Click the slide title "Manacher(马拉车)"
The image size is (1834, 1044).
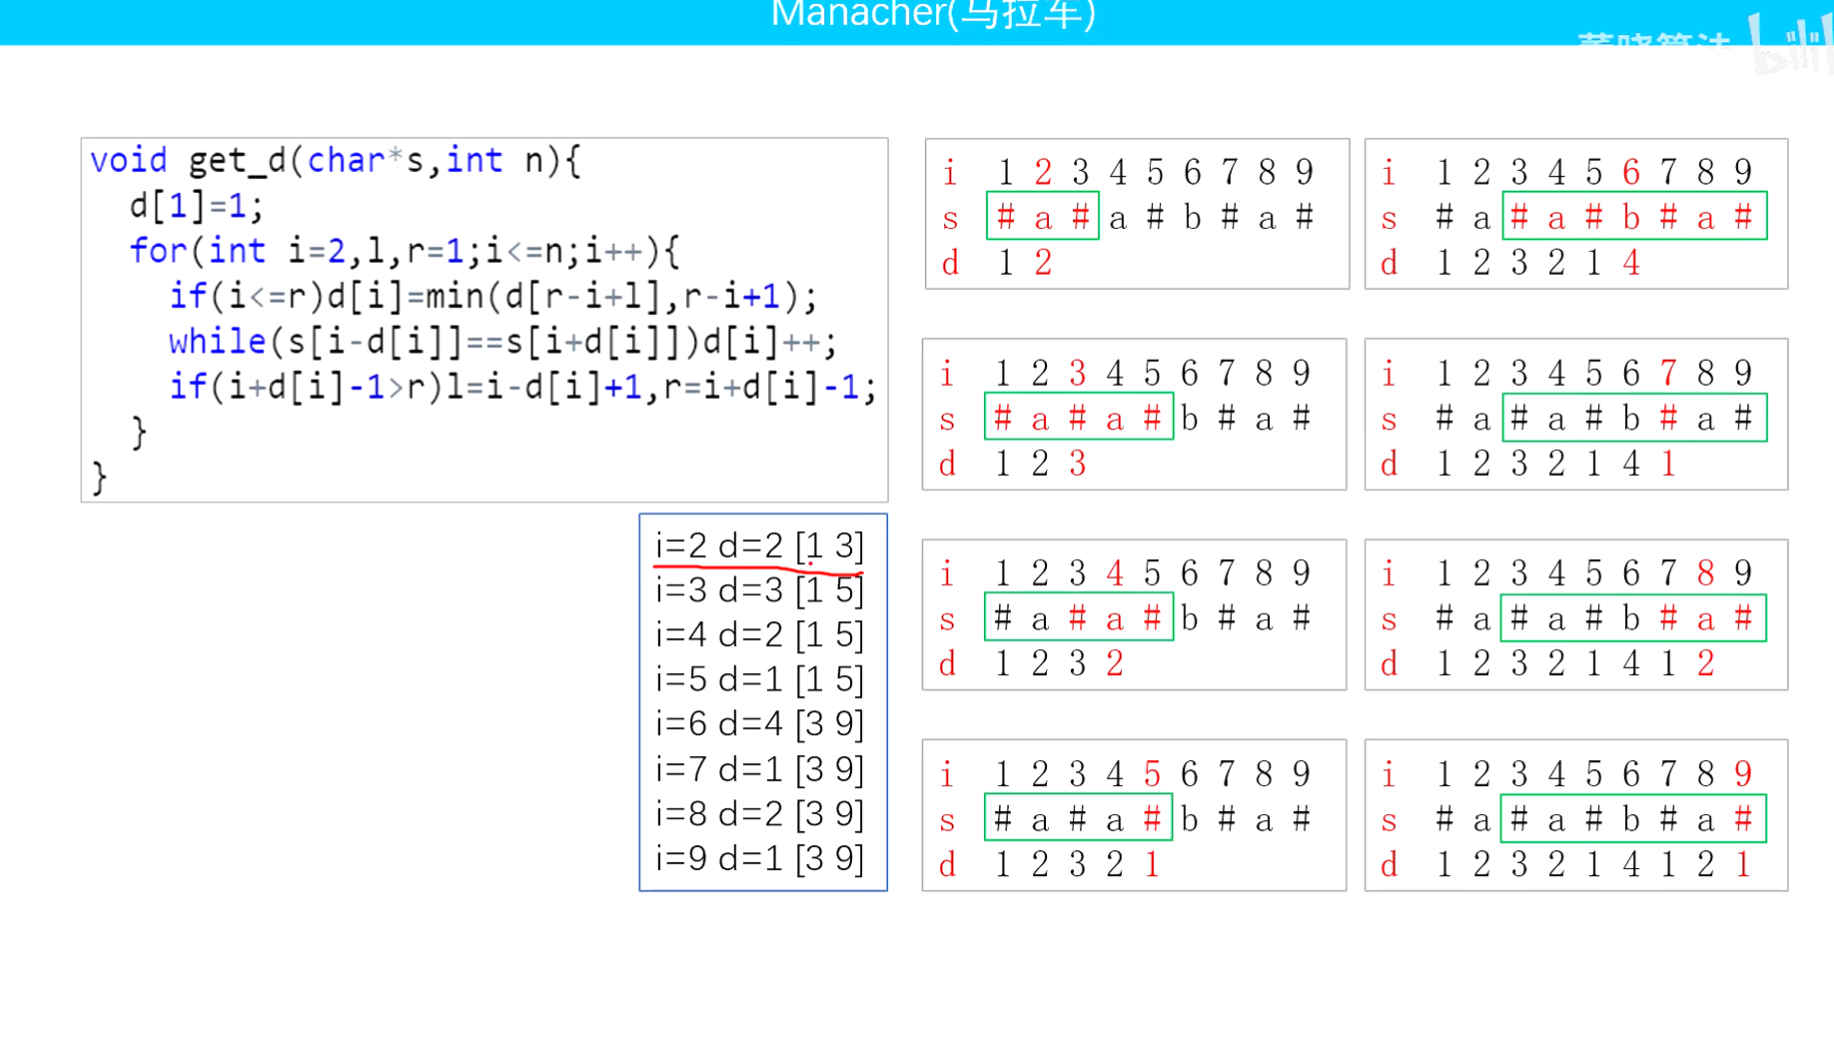pos(933,14)
